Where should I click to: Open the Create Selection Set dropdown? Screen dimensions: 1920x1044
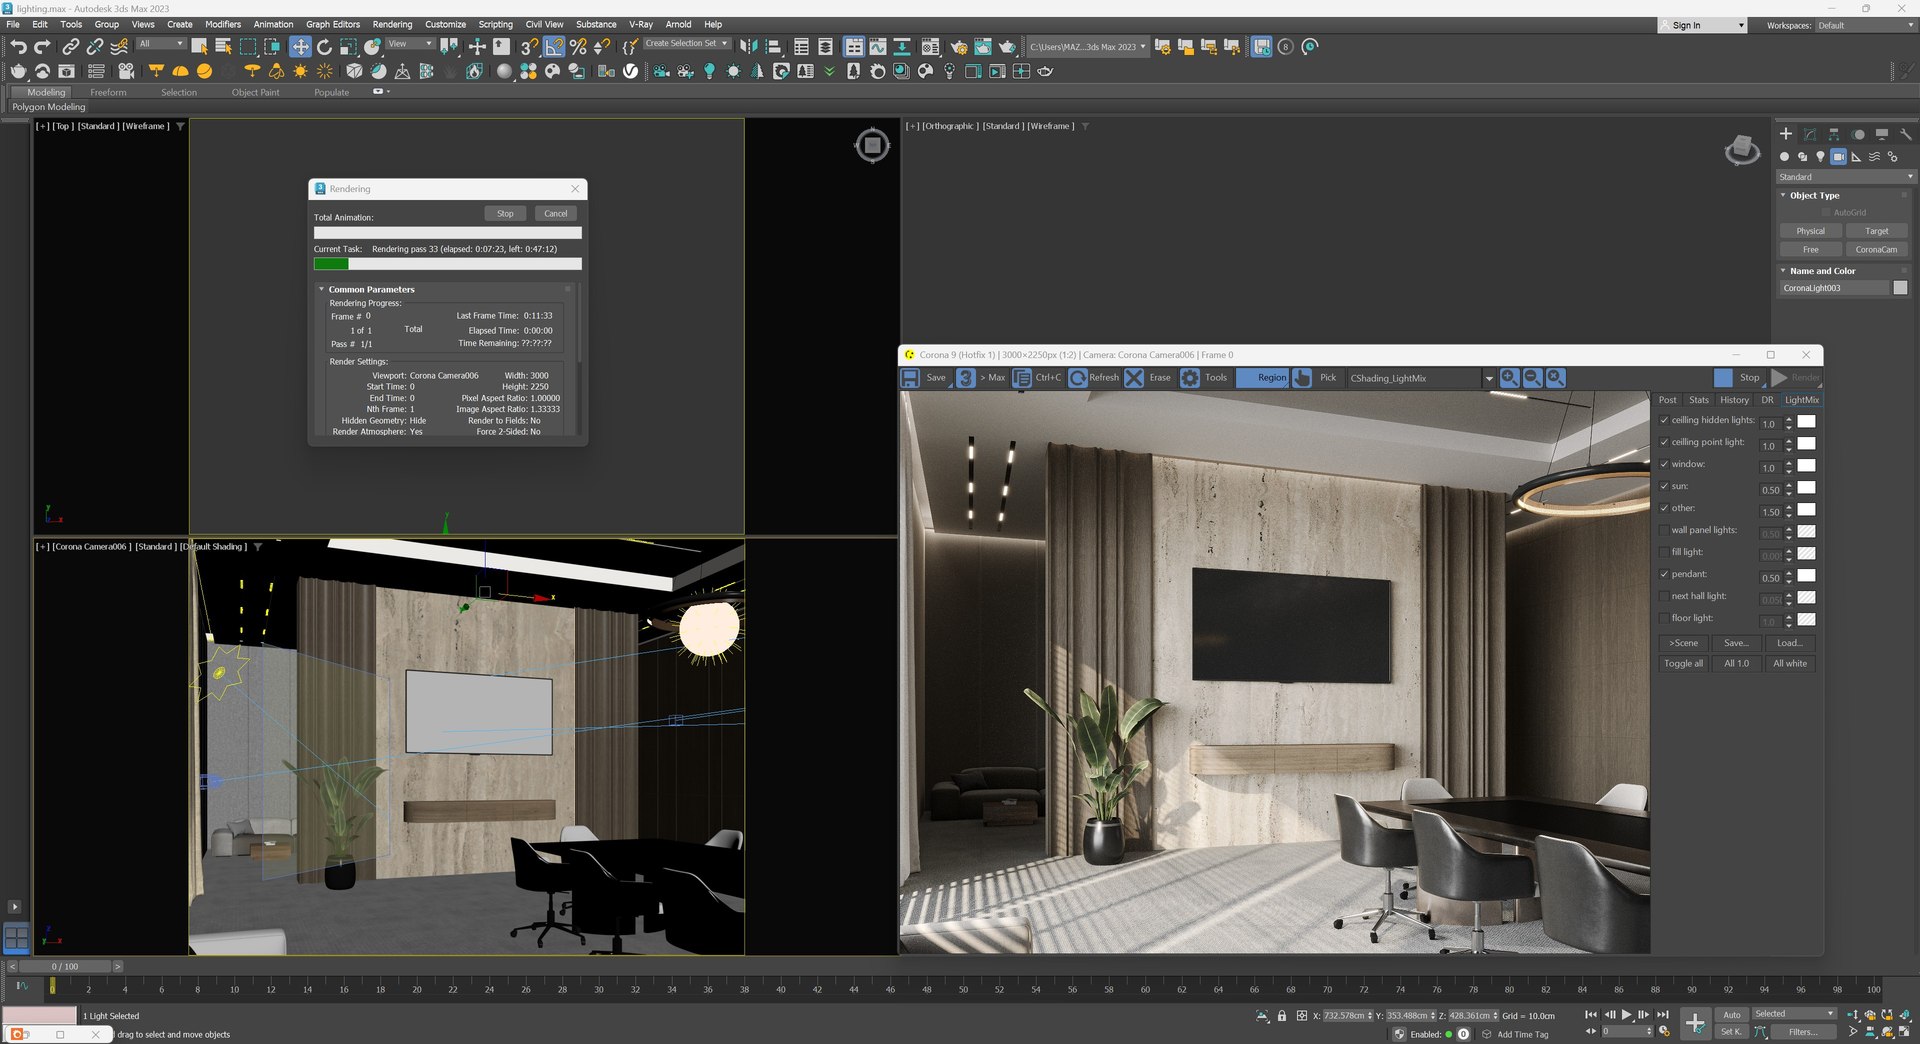pyautogui.click(x=686, y=44)
